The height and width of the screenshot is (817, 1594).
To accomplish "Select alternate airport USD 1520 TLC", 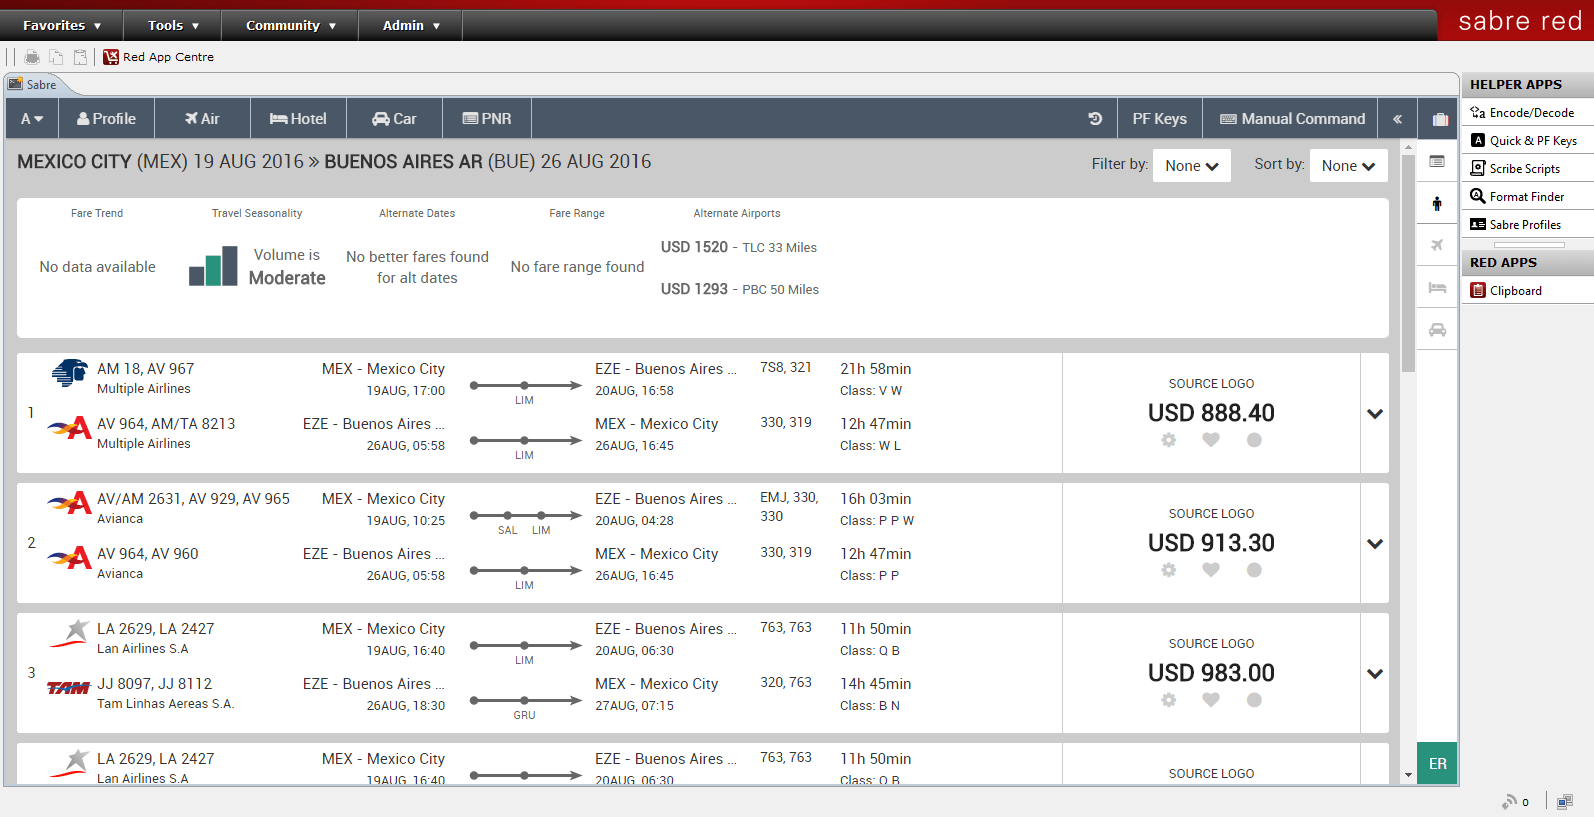I will click(x=739, y=247).
